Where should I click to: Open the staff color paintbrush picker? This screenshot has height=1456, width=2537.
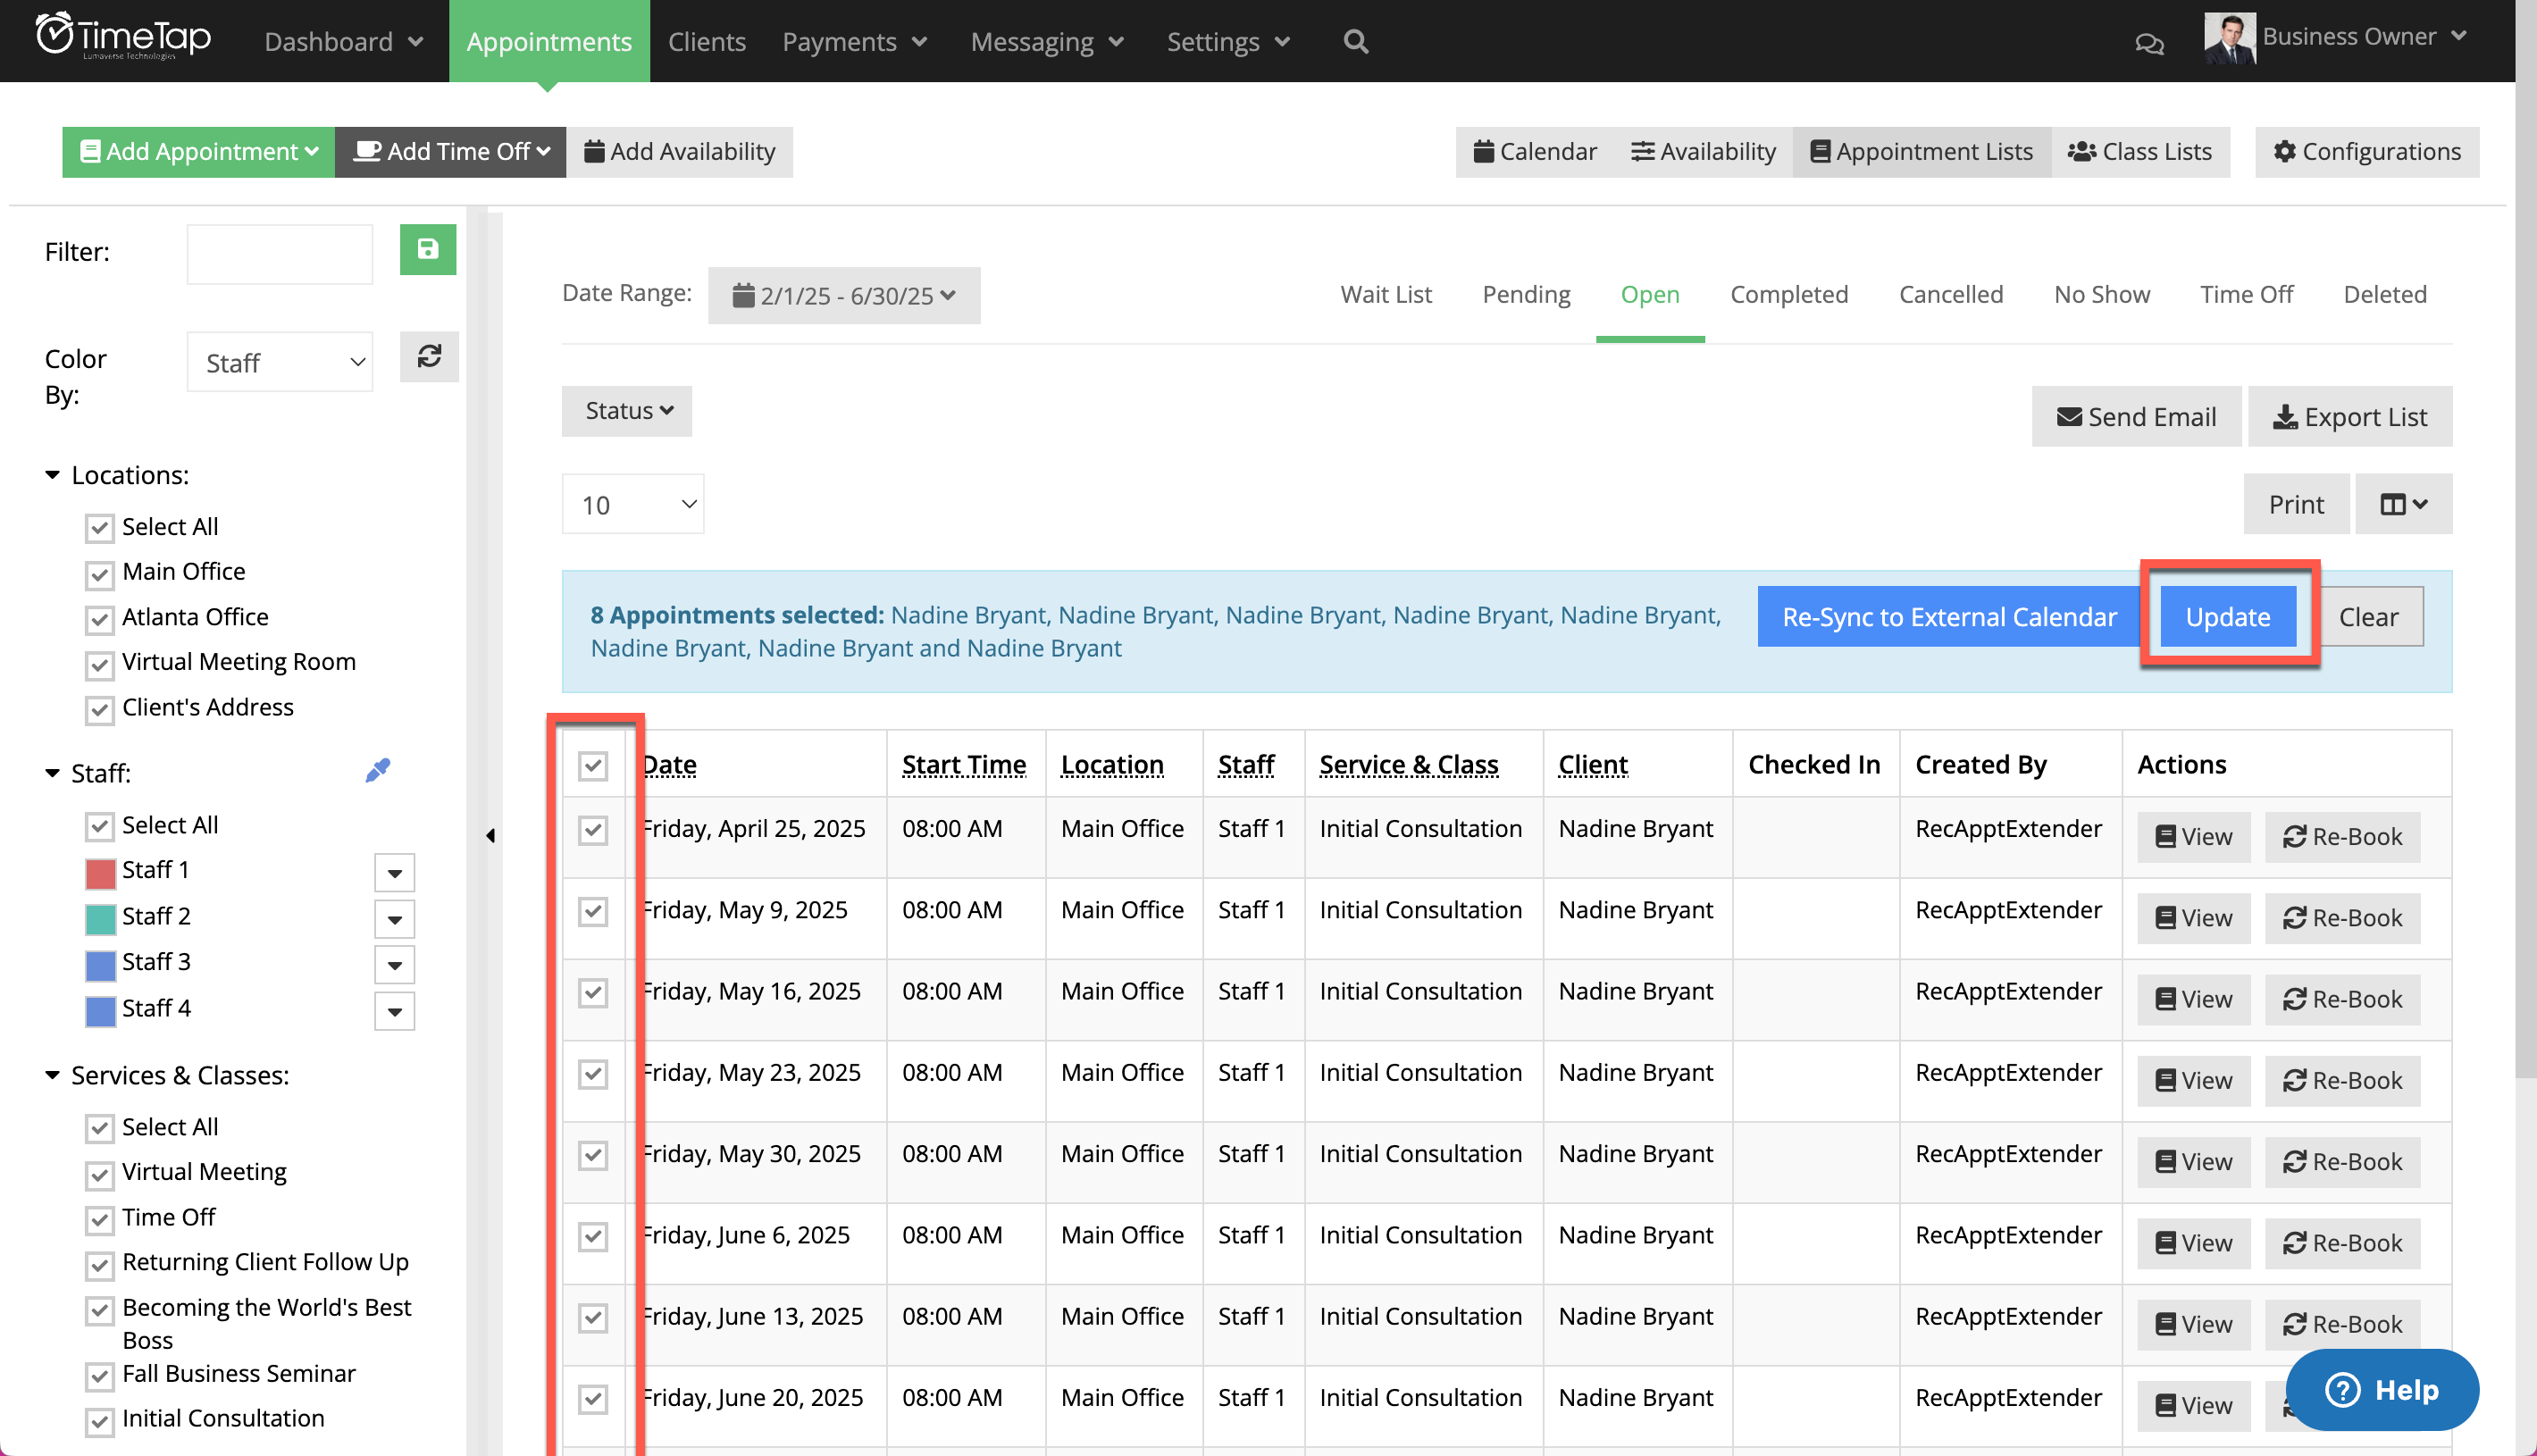coord(378,769)
